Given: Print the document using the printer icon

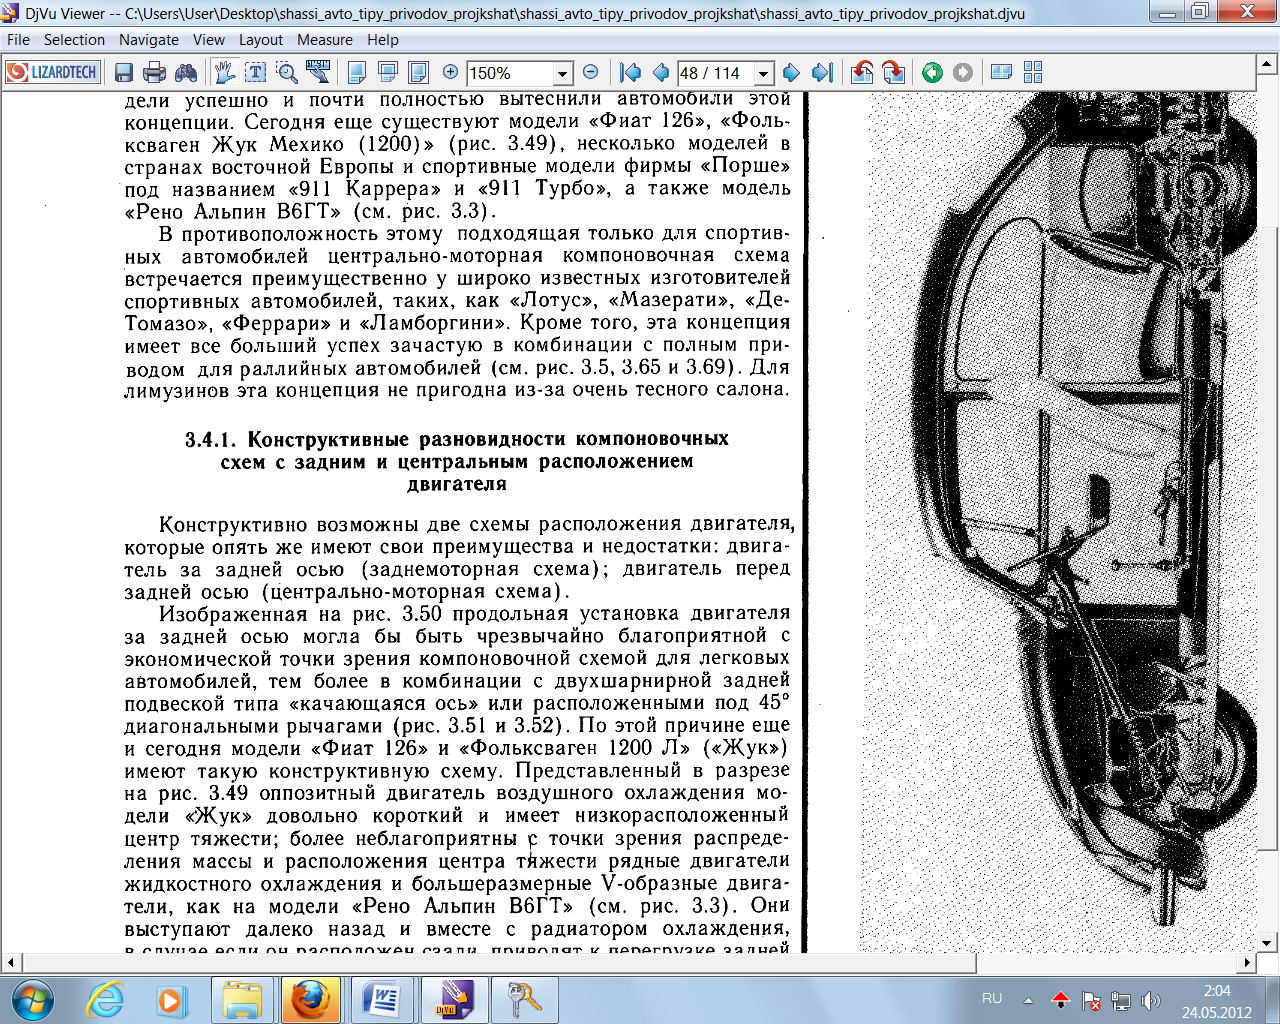Looking at the screenshot, I should [x=154, y=72].
